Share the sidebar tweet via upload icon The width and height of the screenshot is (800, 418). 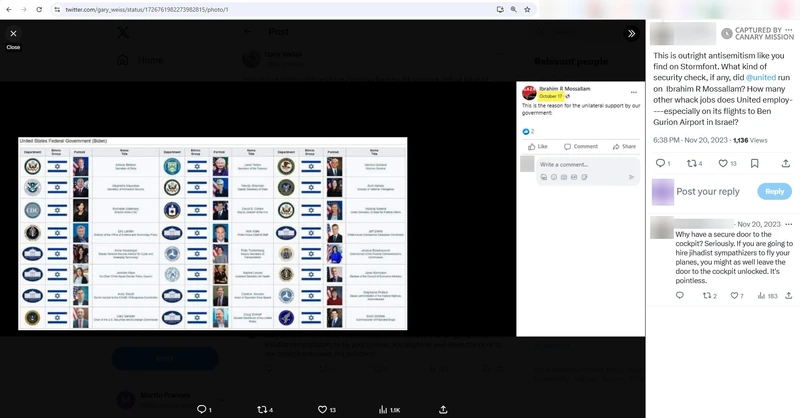786,163
